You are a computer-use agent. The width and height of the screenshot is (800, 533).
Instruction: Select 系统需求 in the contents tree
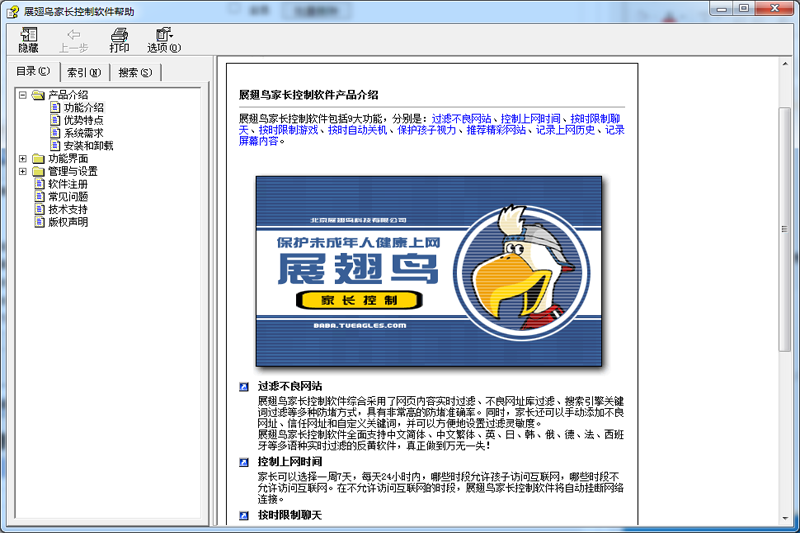pyautogui.click(x=84, y=133)
